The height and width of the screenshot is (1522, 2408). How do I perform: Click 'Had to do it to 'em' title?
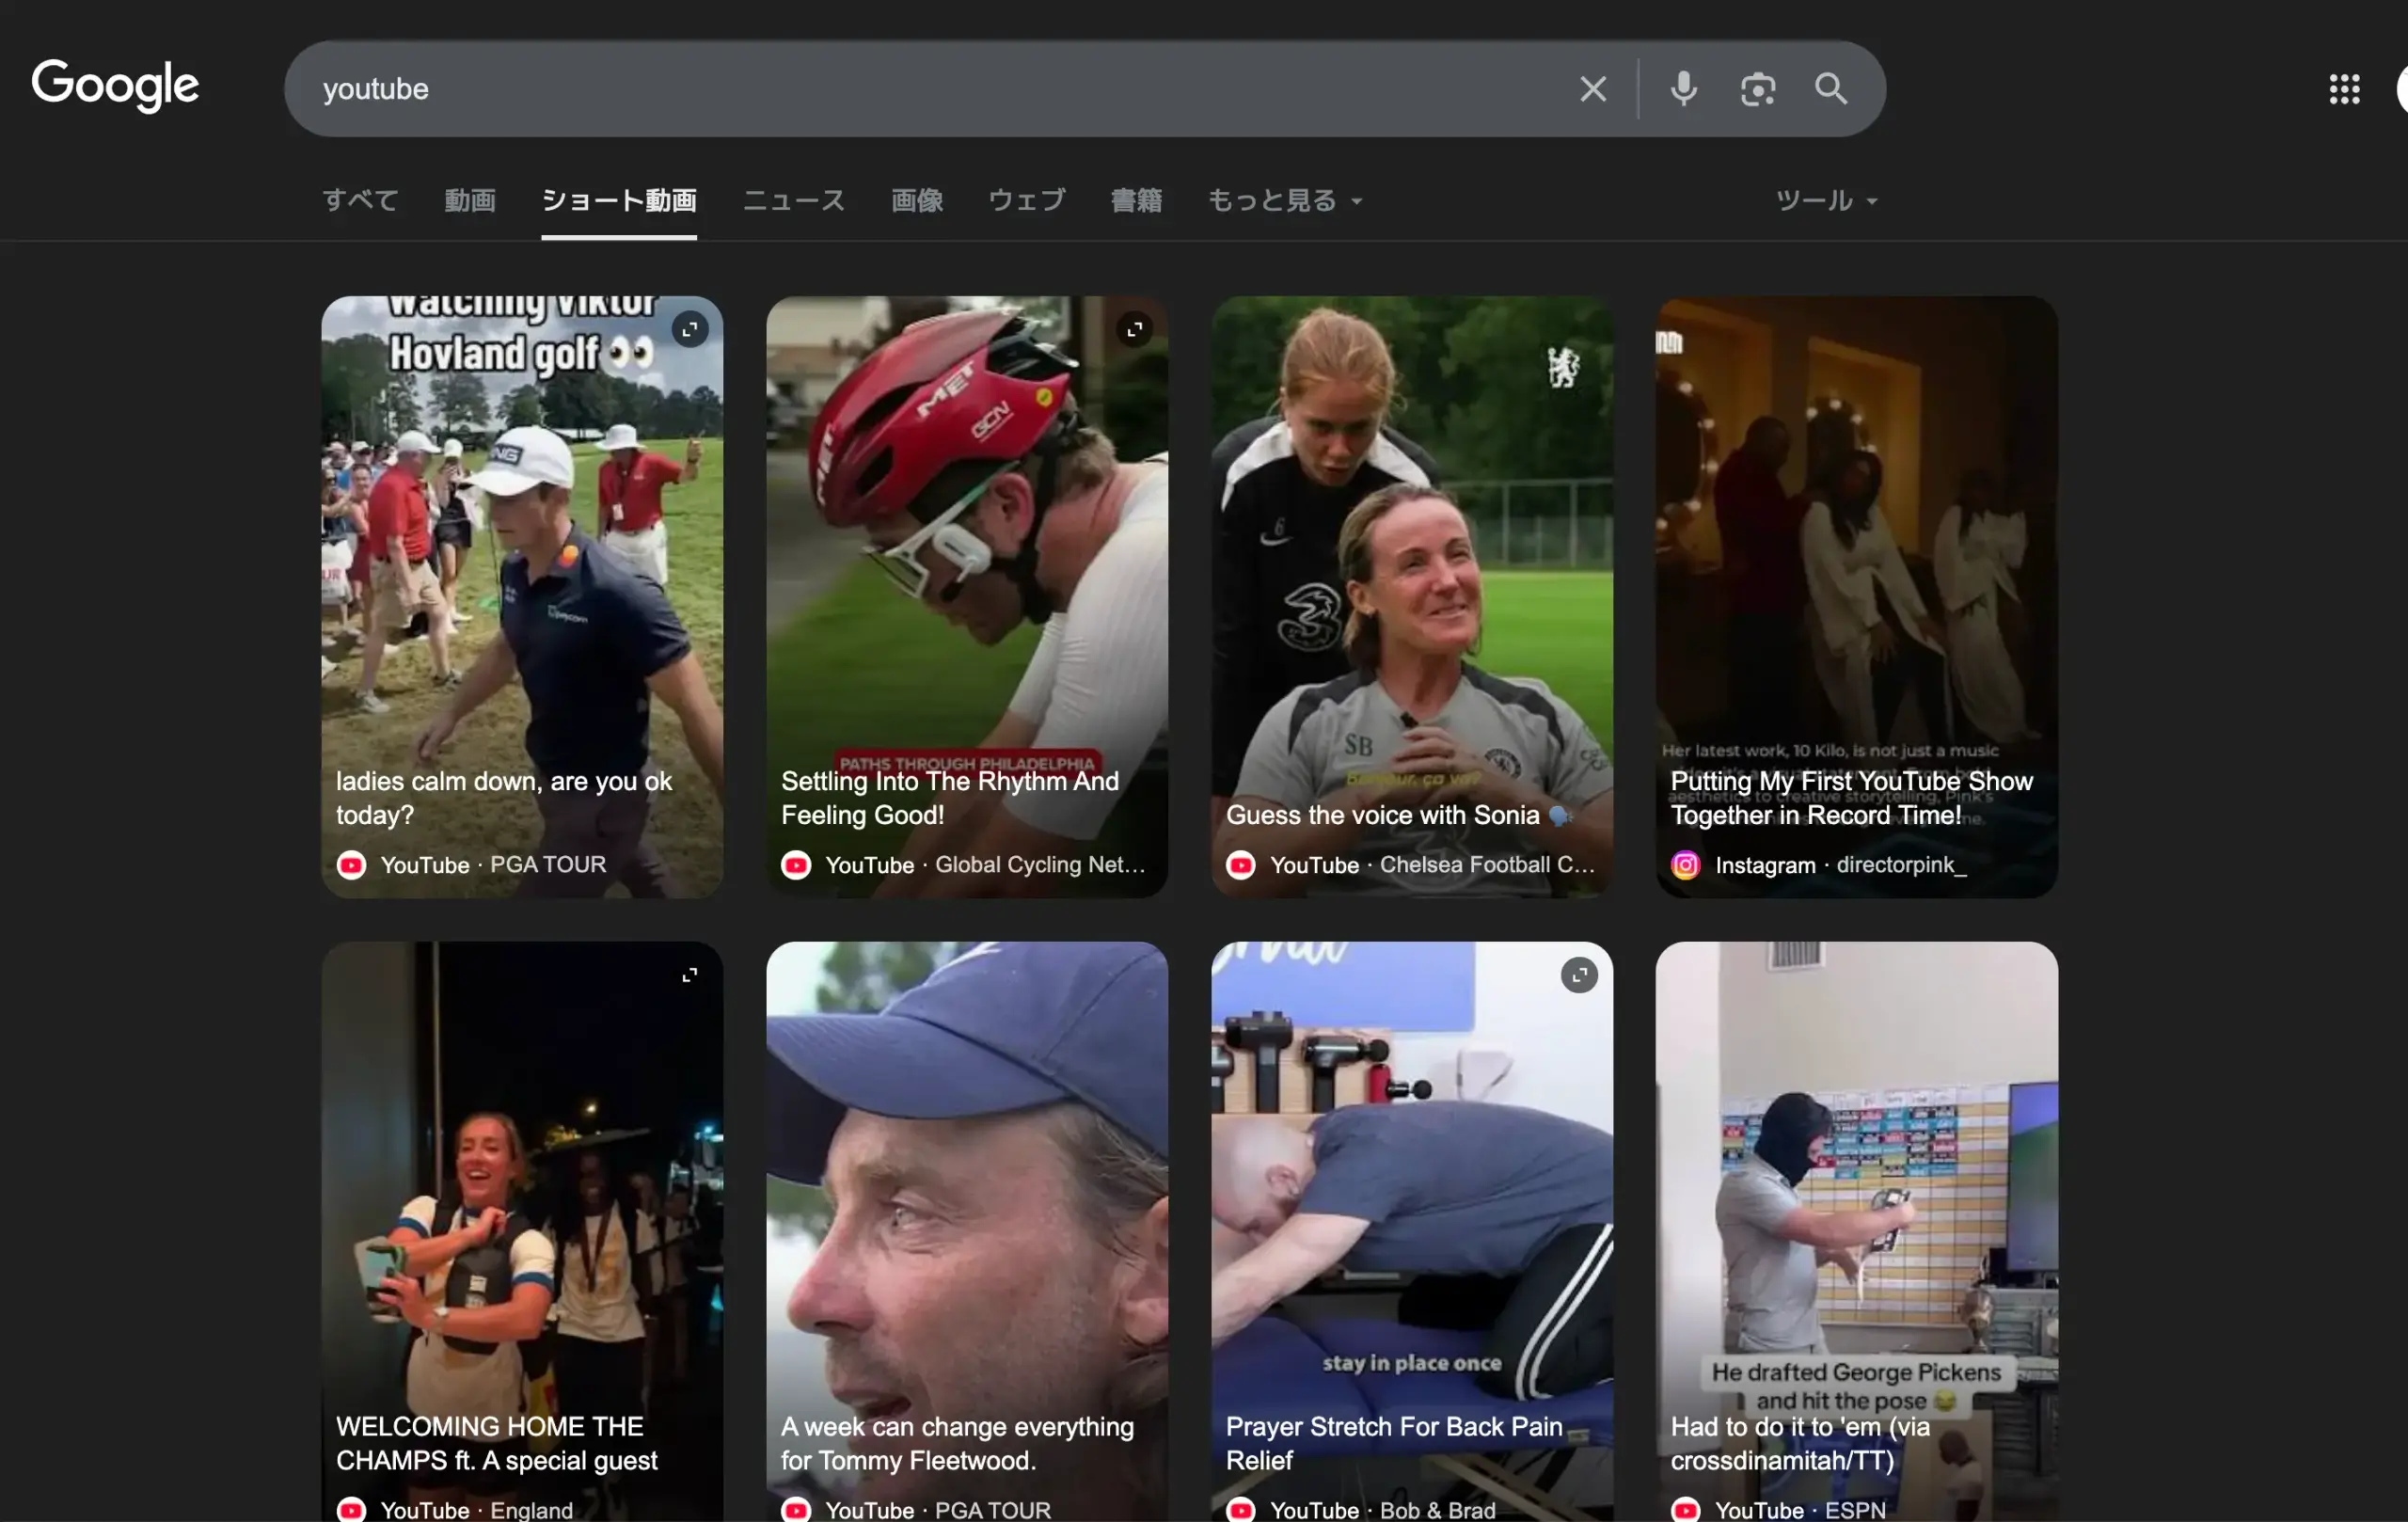coord(1800,1443)
